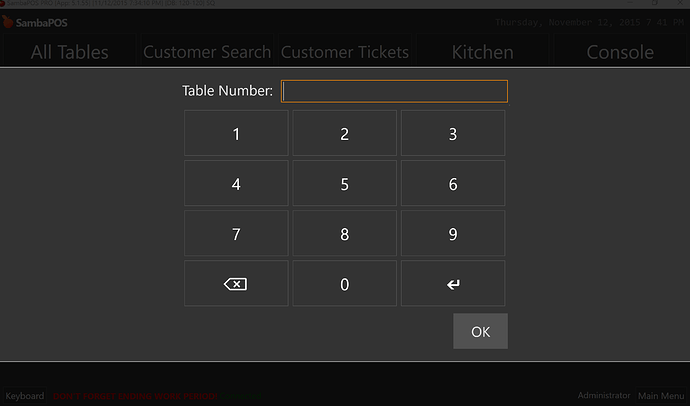
Task: Hit the 6 key on keypad
Action: click(x=452, y=184)
